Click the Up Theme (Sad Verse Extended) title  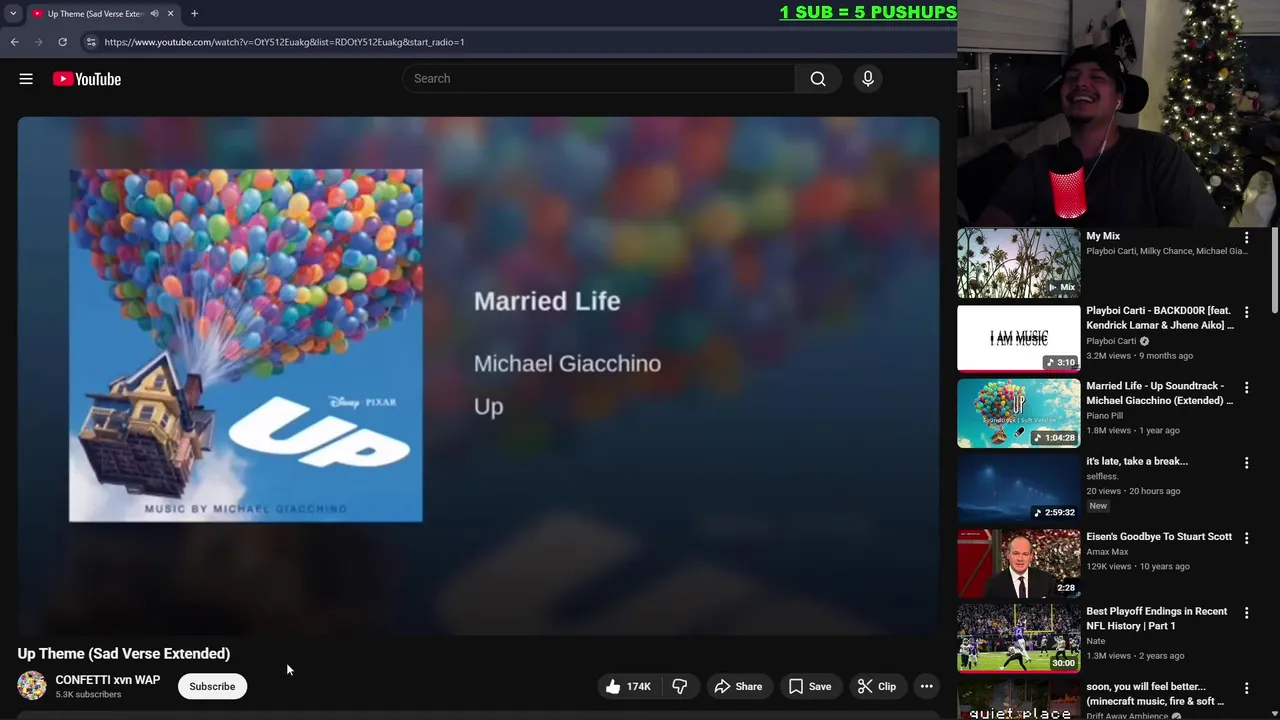pyautogui.click(x=124, y=654)
